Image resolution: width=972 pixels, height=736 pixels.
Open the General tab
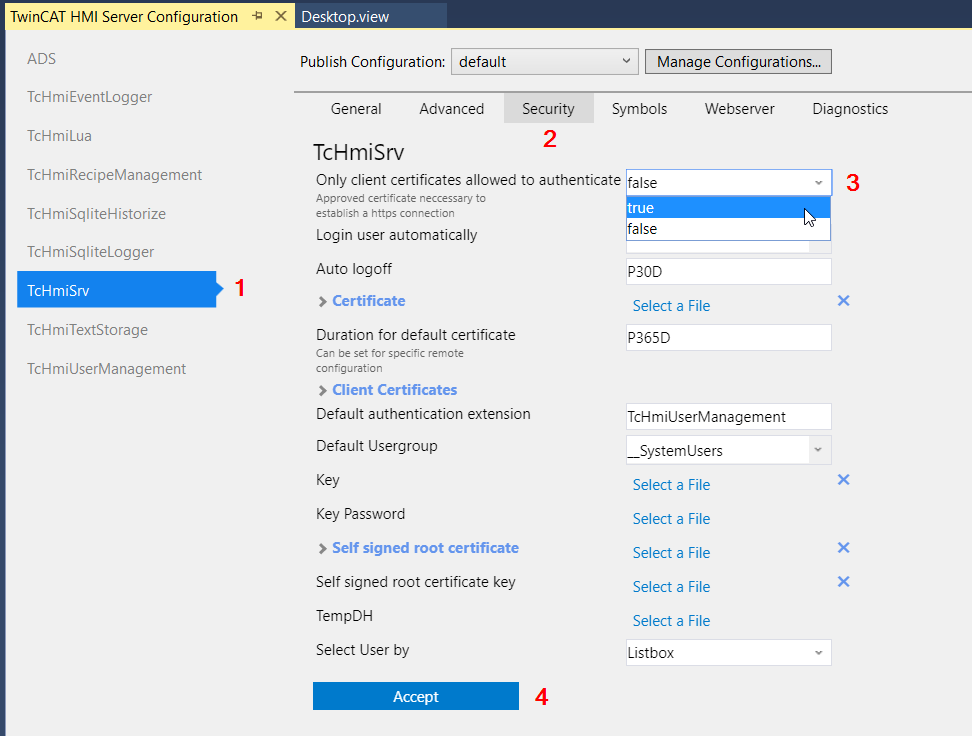pos(356,109)
